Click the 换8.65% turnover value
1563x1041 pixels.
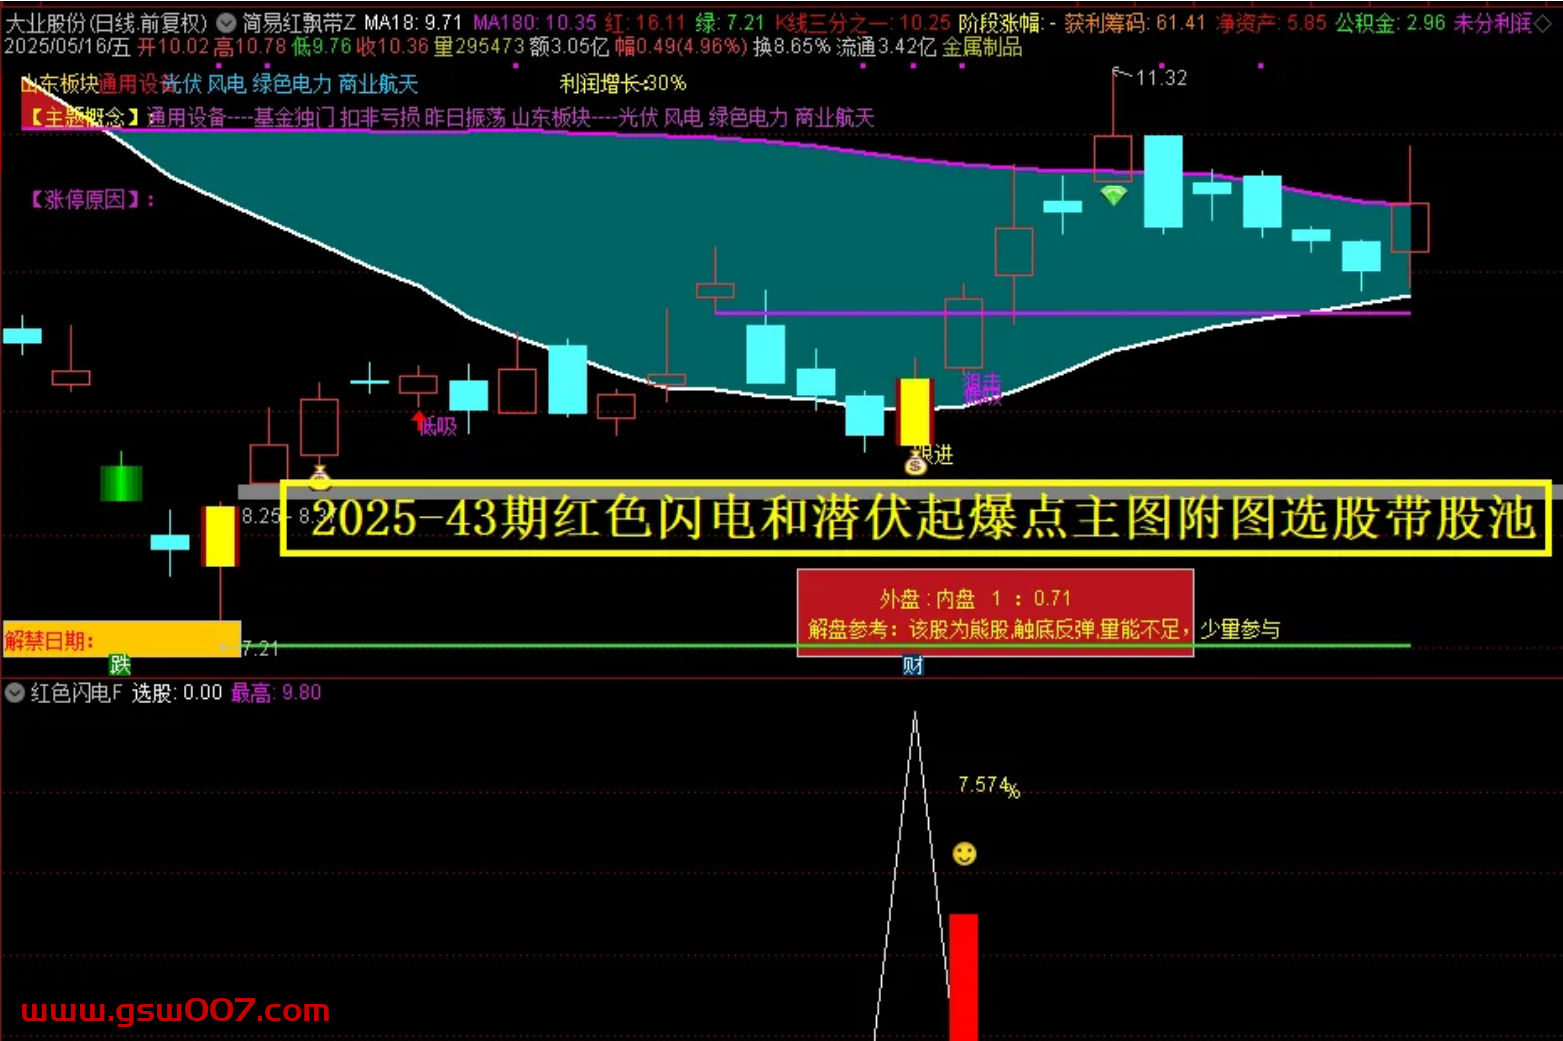791,47
